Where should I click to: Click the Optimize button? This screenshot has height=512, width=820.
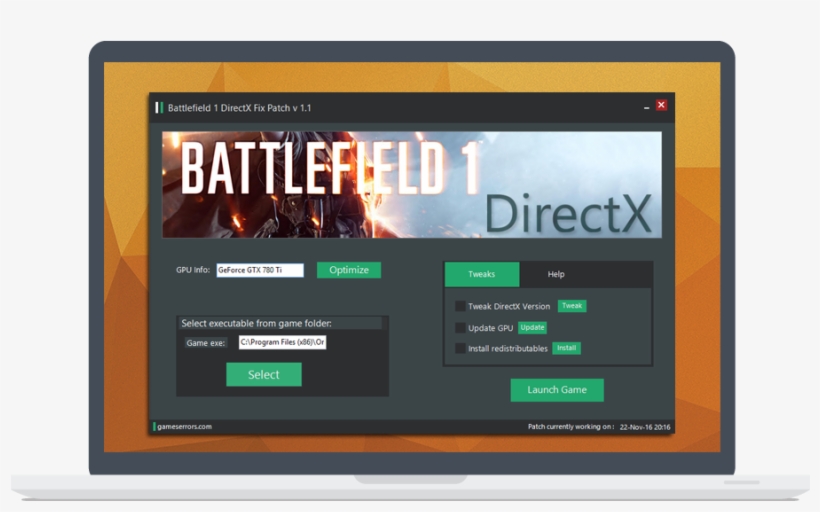(x=349, y=270)
